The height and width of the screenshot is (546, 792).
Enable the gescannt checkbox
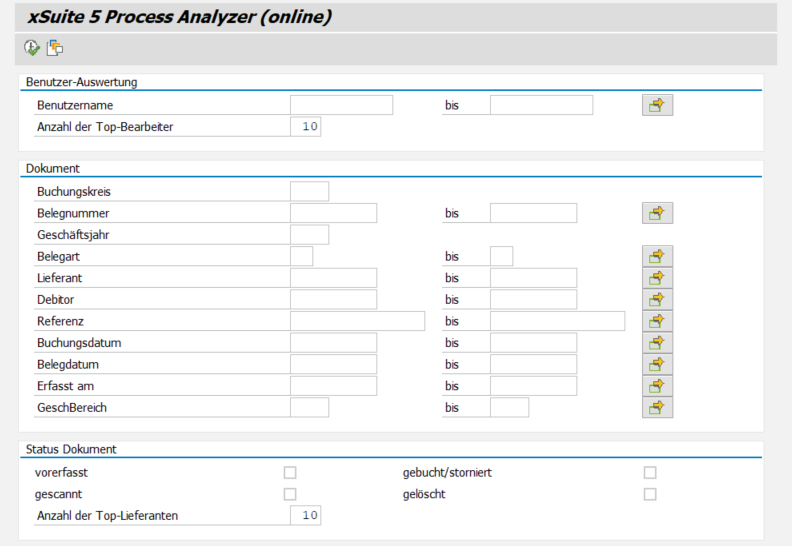[290, 494]
